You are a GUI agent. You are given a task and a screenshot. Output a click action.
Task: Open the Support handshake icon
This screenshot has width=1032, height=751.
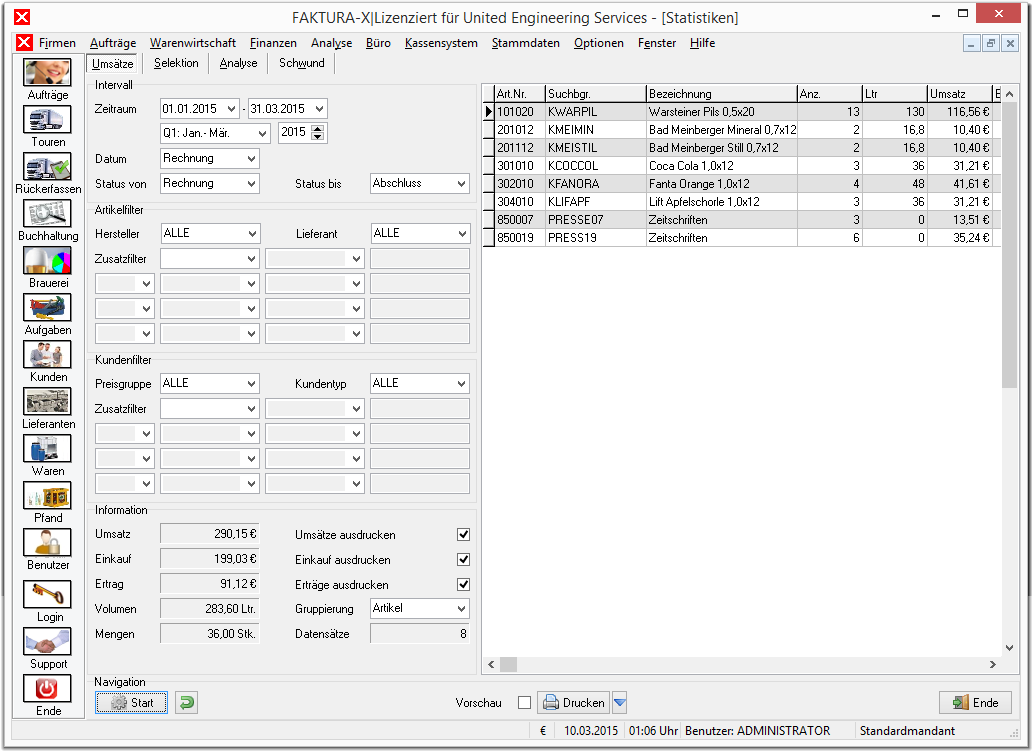[47, 642]
